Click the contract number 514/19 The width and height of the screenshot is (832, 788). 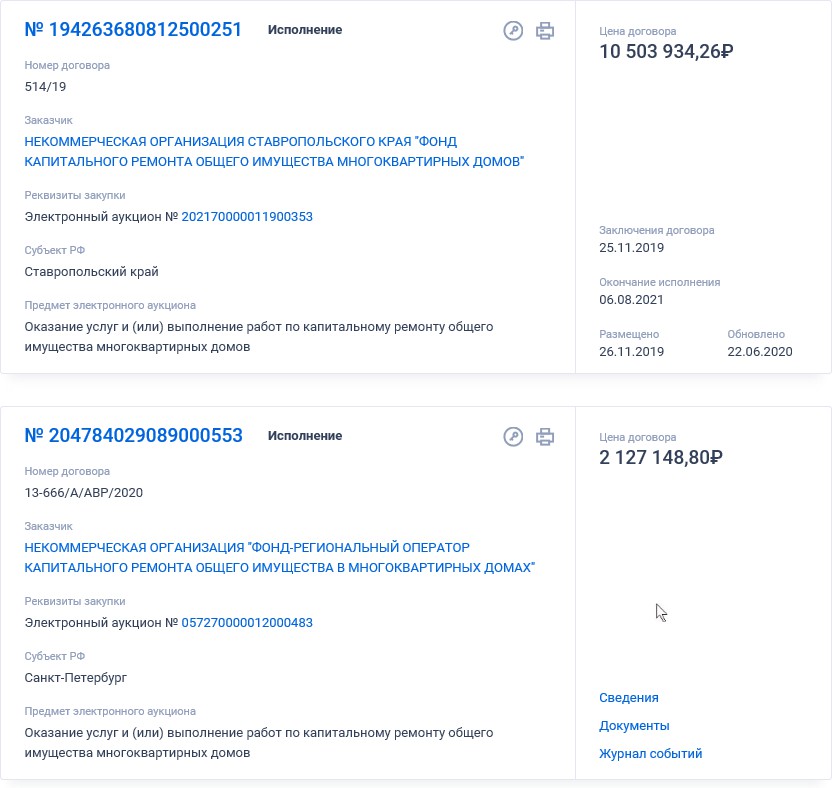click(x=45, y=87)
